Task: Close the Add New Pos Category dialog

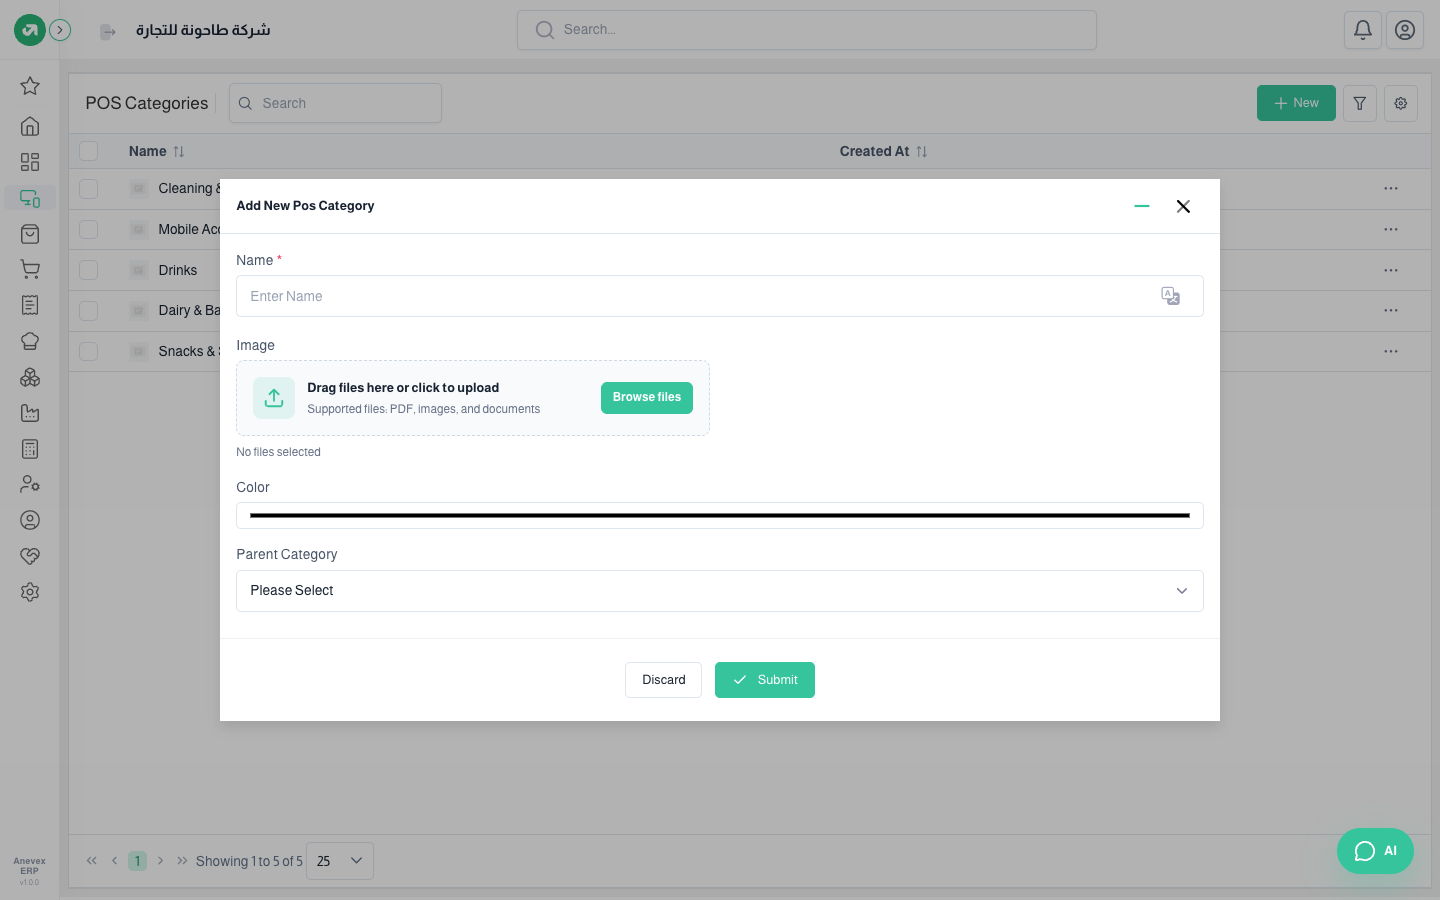Action: 1183,206
